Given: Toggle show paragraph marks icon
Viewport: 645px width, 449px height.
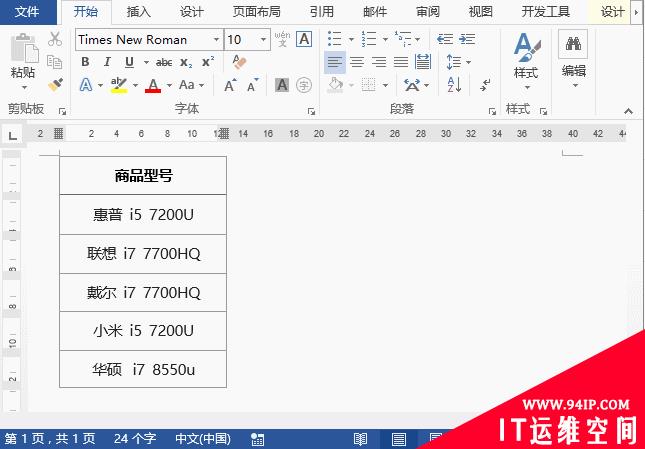Looking at the screenshot, I should point(485,85).
